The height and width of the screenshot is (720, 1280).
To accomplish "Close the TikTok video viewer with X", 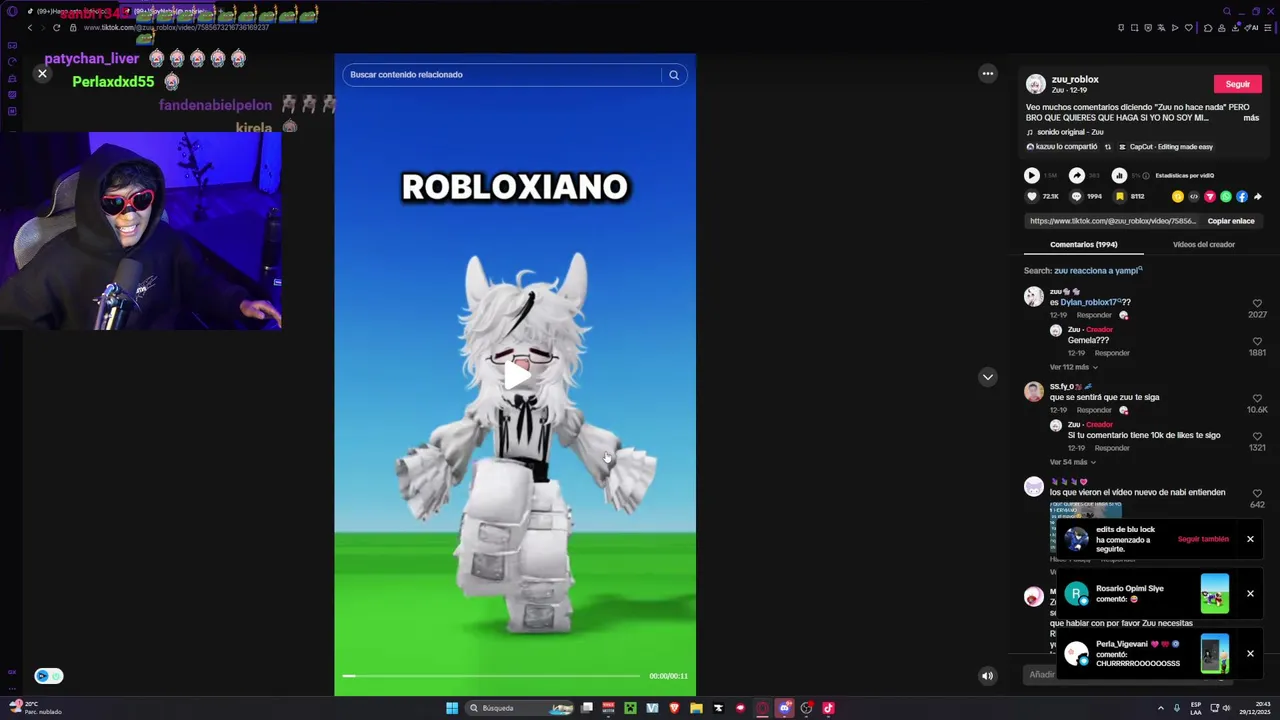I will pos(42,74).
